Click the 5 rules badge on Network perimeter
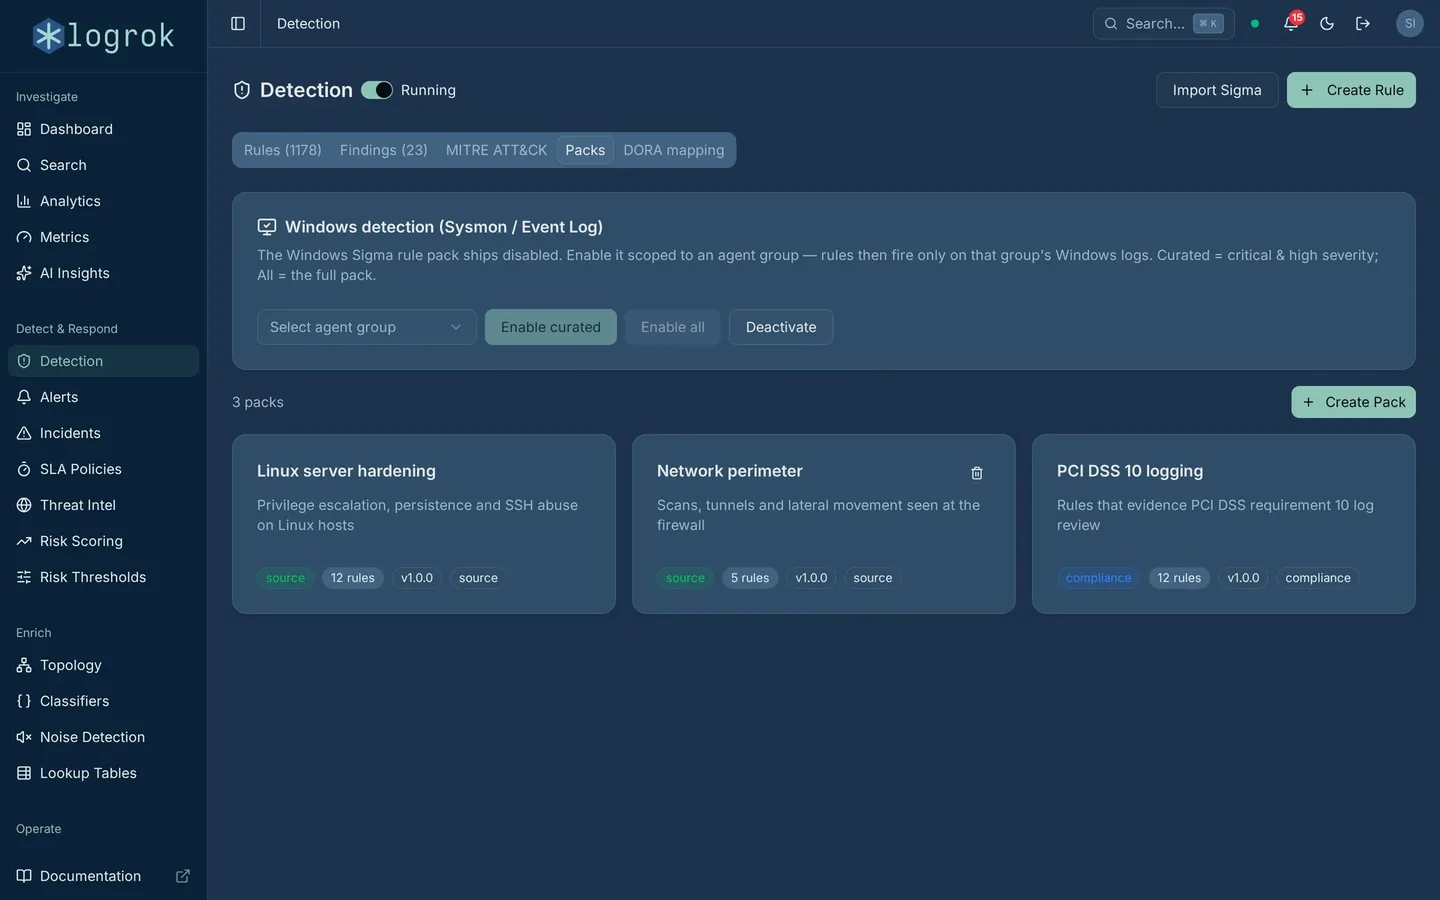This screenshot has width=1440, height=900. 750,578
